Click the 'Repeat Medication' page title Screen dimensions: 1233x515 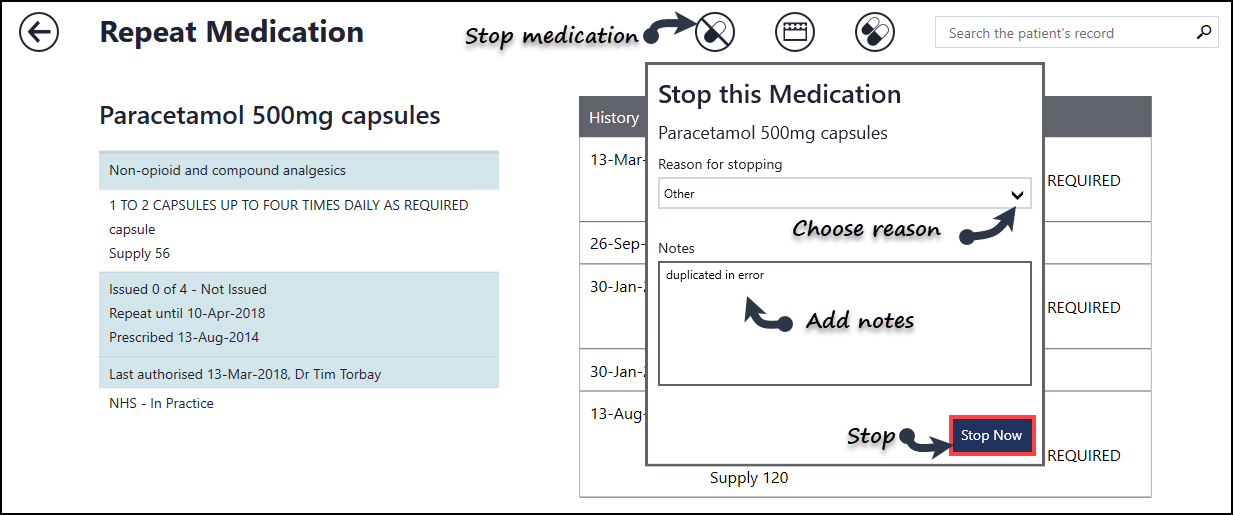pos(231,32)
